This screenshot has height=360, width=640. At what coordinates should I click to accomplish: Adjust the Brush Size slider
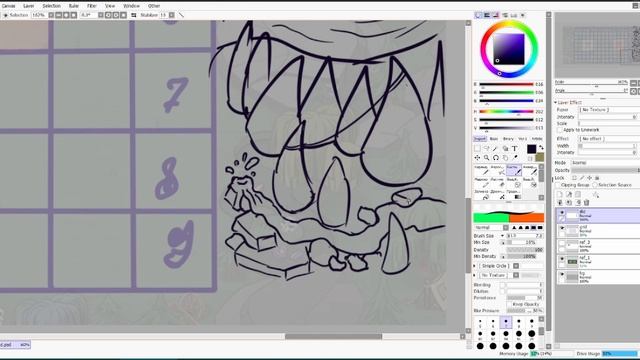tap(524, 236)
